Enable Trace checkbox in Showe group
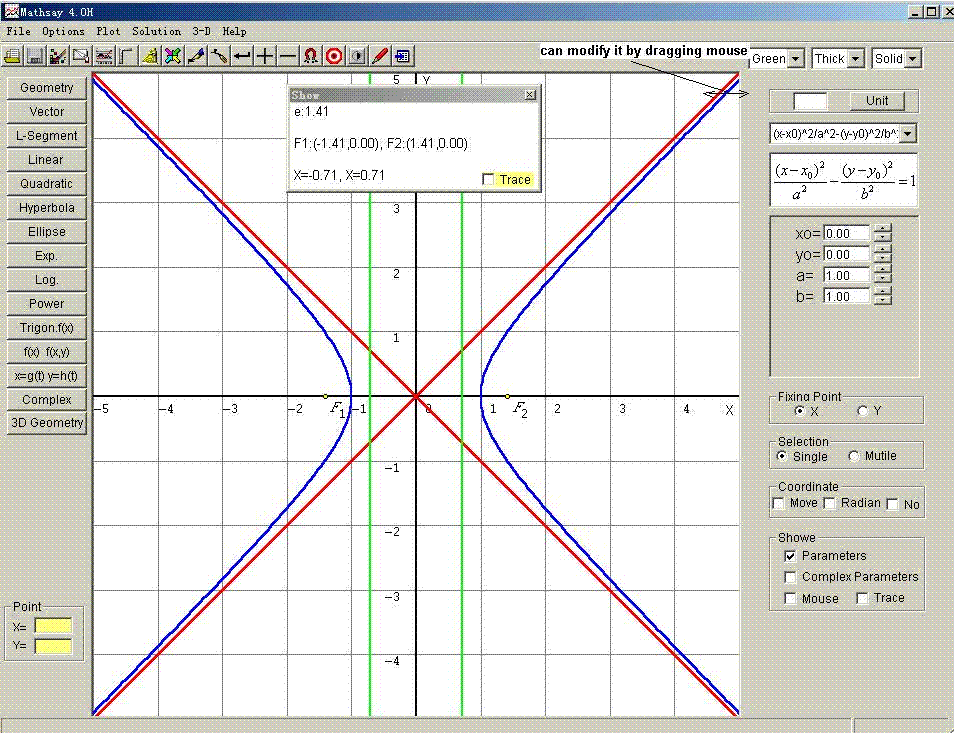Viewport: 954px width, 733px height. click(x=862, y=599)
